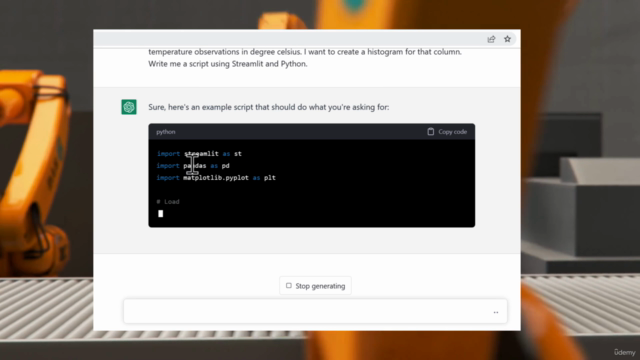Click the text 'Sure, here's an example script'

[x=200, y=107]
